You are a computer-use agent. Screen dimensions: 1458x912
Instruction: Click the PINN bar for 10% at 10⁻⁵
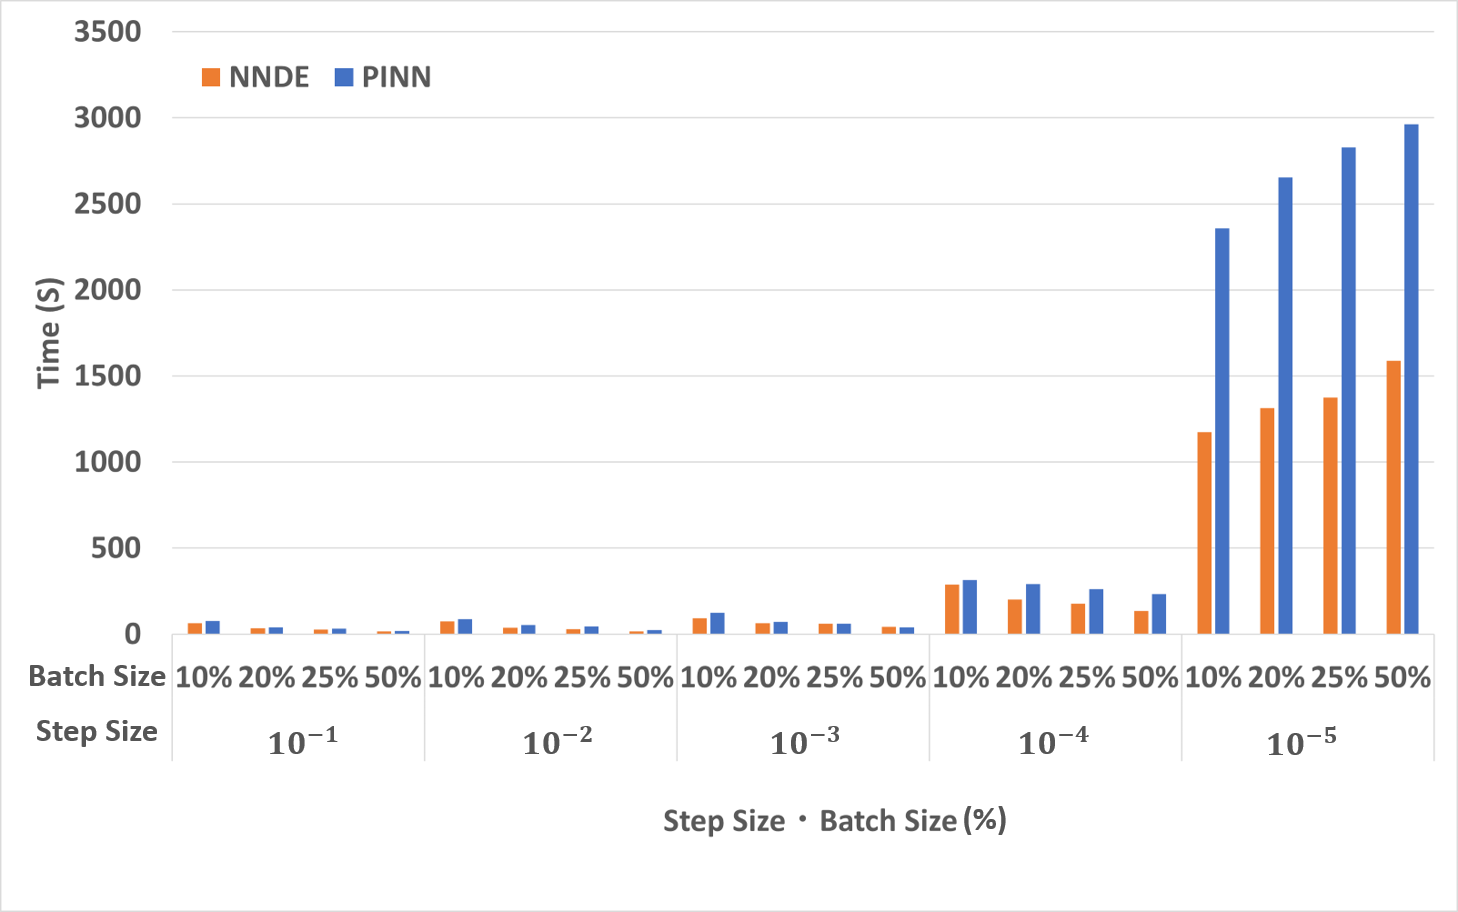point(1222,432)
